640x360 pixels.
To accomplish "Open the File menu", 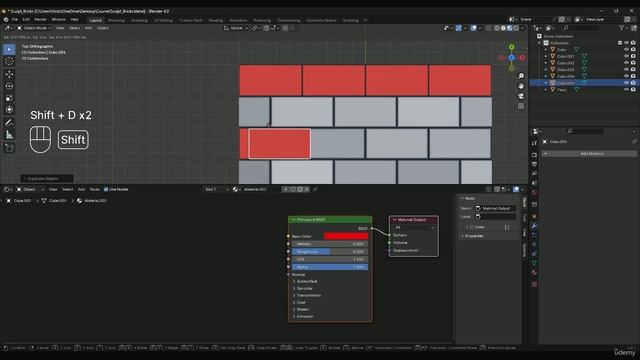I will click(15, 20).
